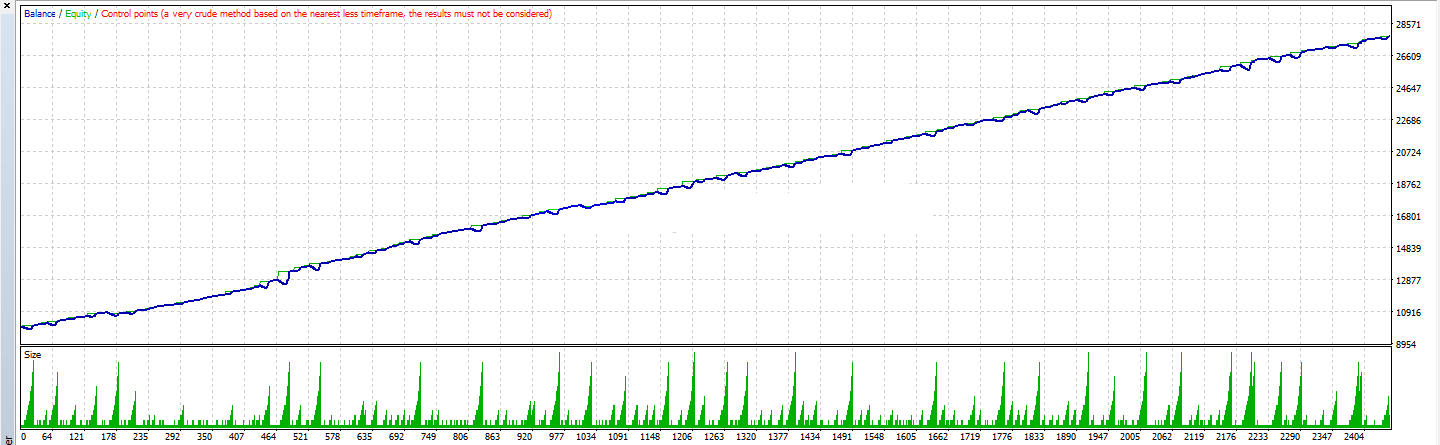Click the balance curve's final point at top right
This screenshot has width=1440, height=445.
tap(1389, 37)
